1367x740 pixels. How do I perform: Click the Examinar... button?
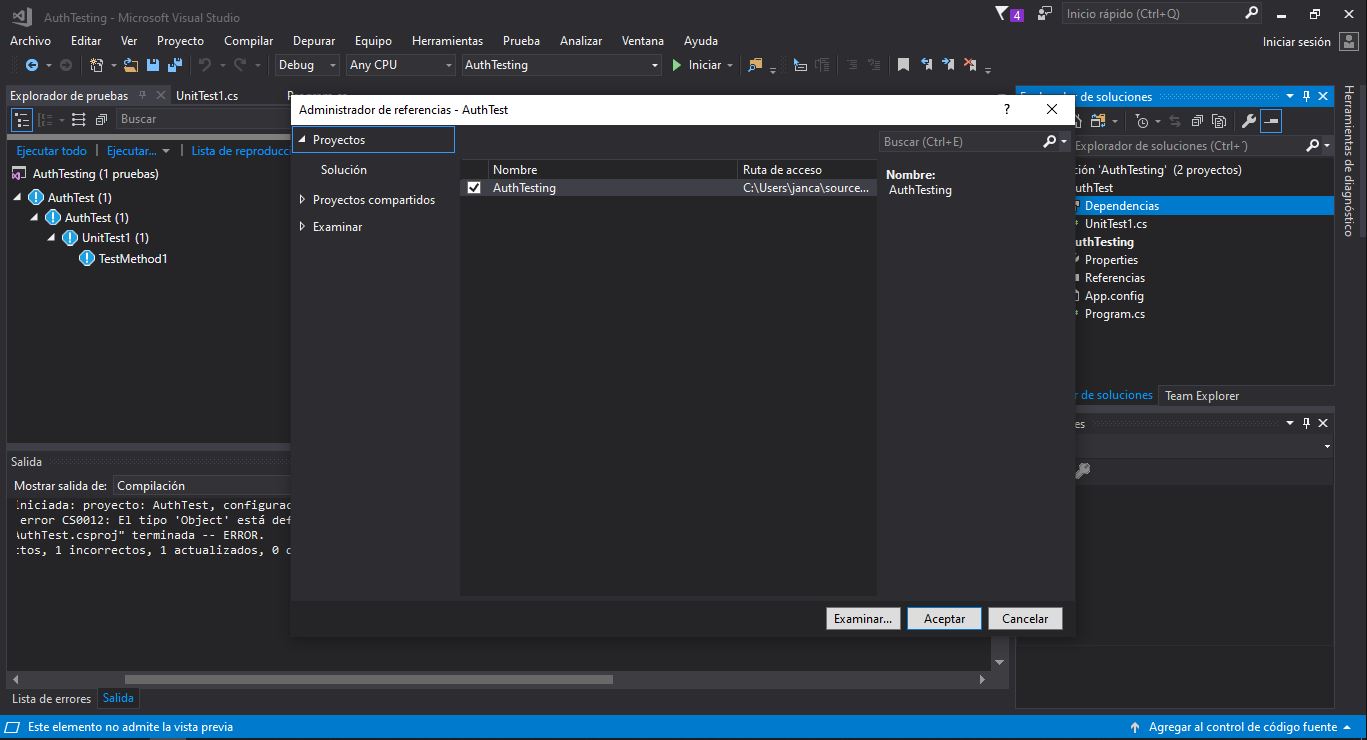click(x=863, y=619)
